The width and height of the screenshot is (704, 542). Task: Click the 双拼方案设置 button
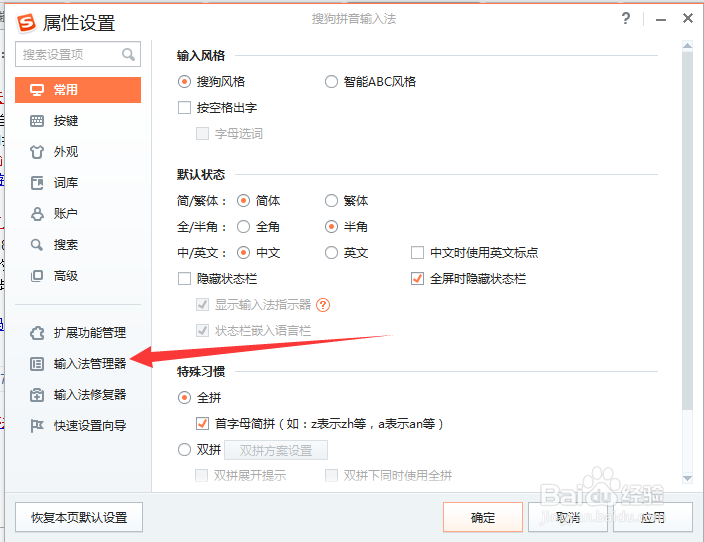276,450
